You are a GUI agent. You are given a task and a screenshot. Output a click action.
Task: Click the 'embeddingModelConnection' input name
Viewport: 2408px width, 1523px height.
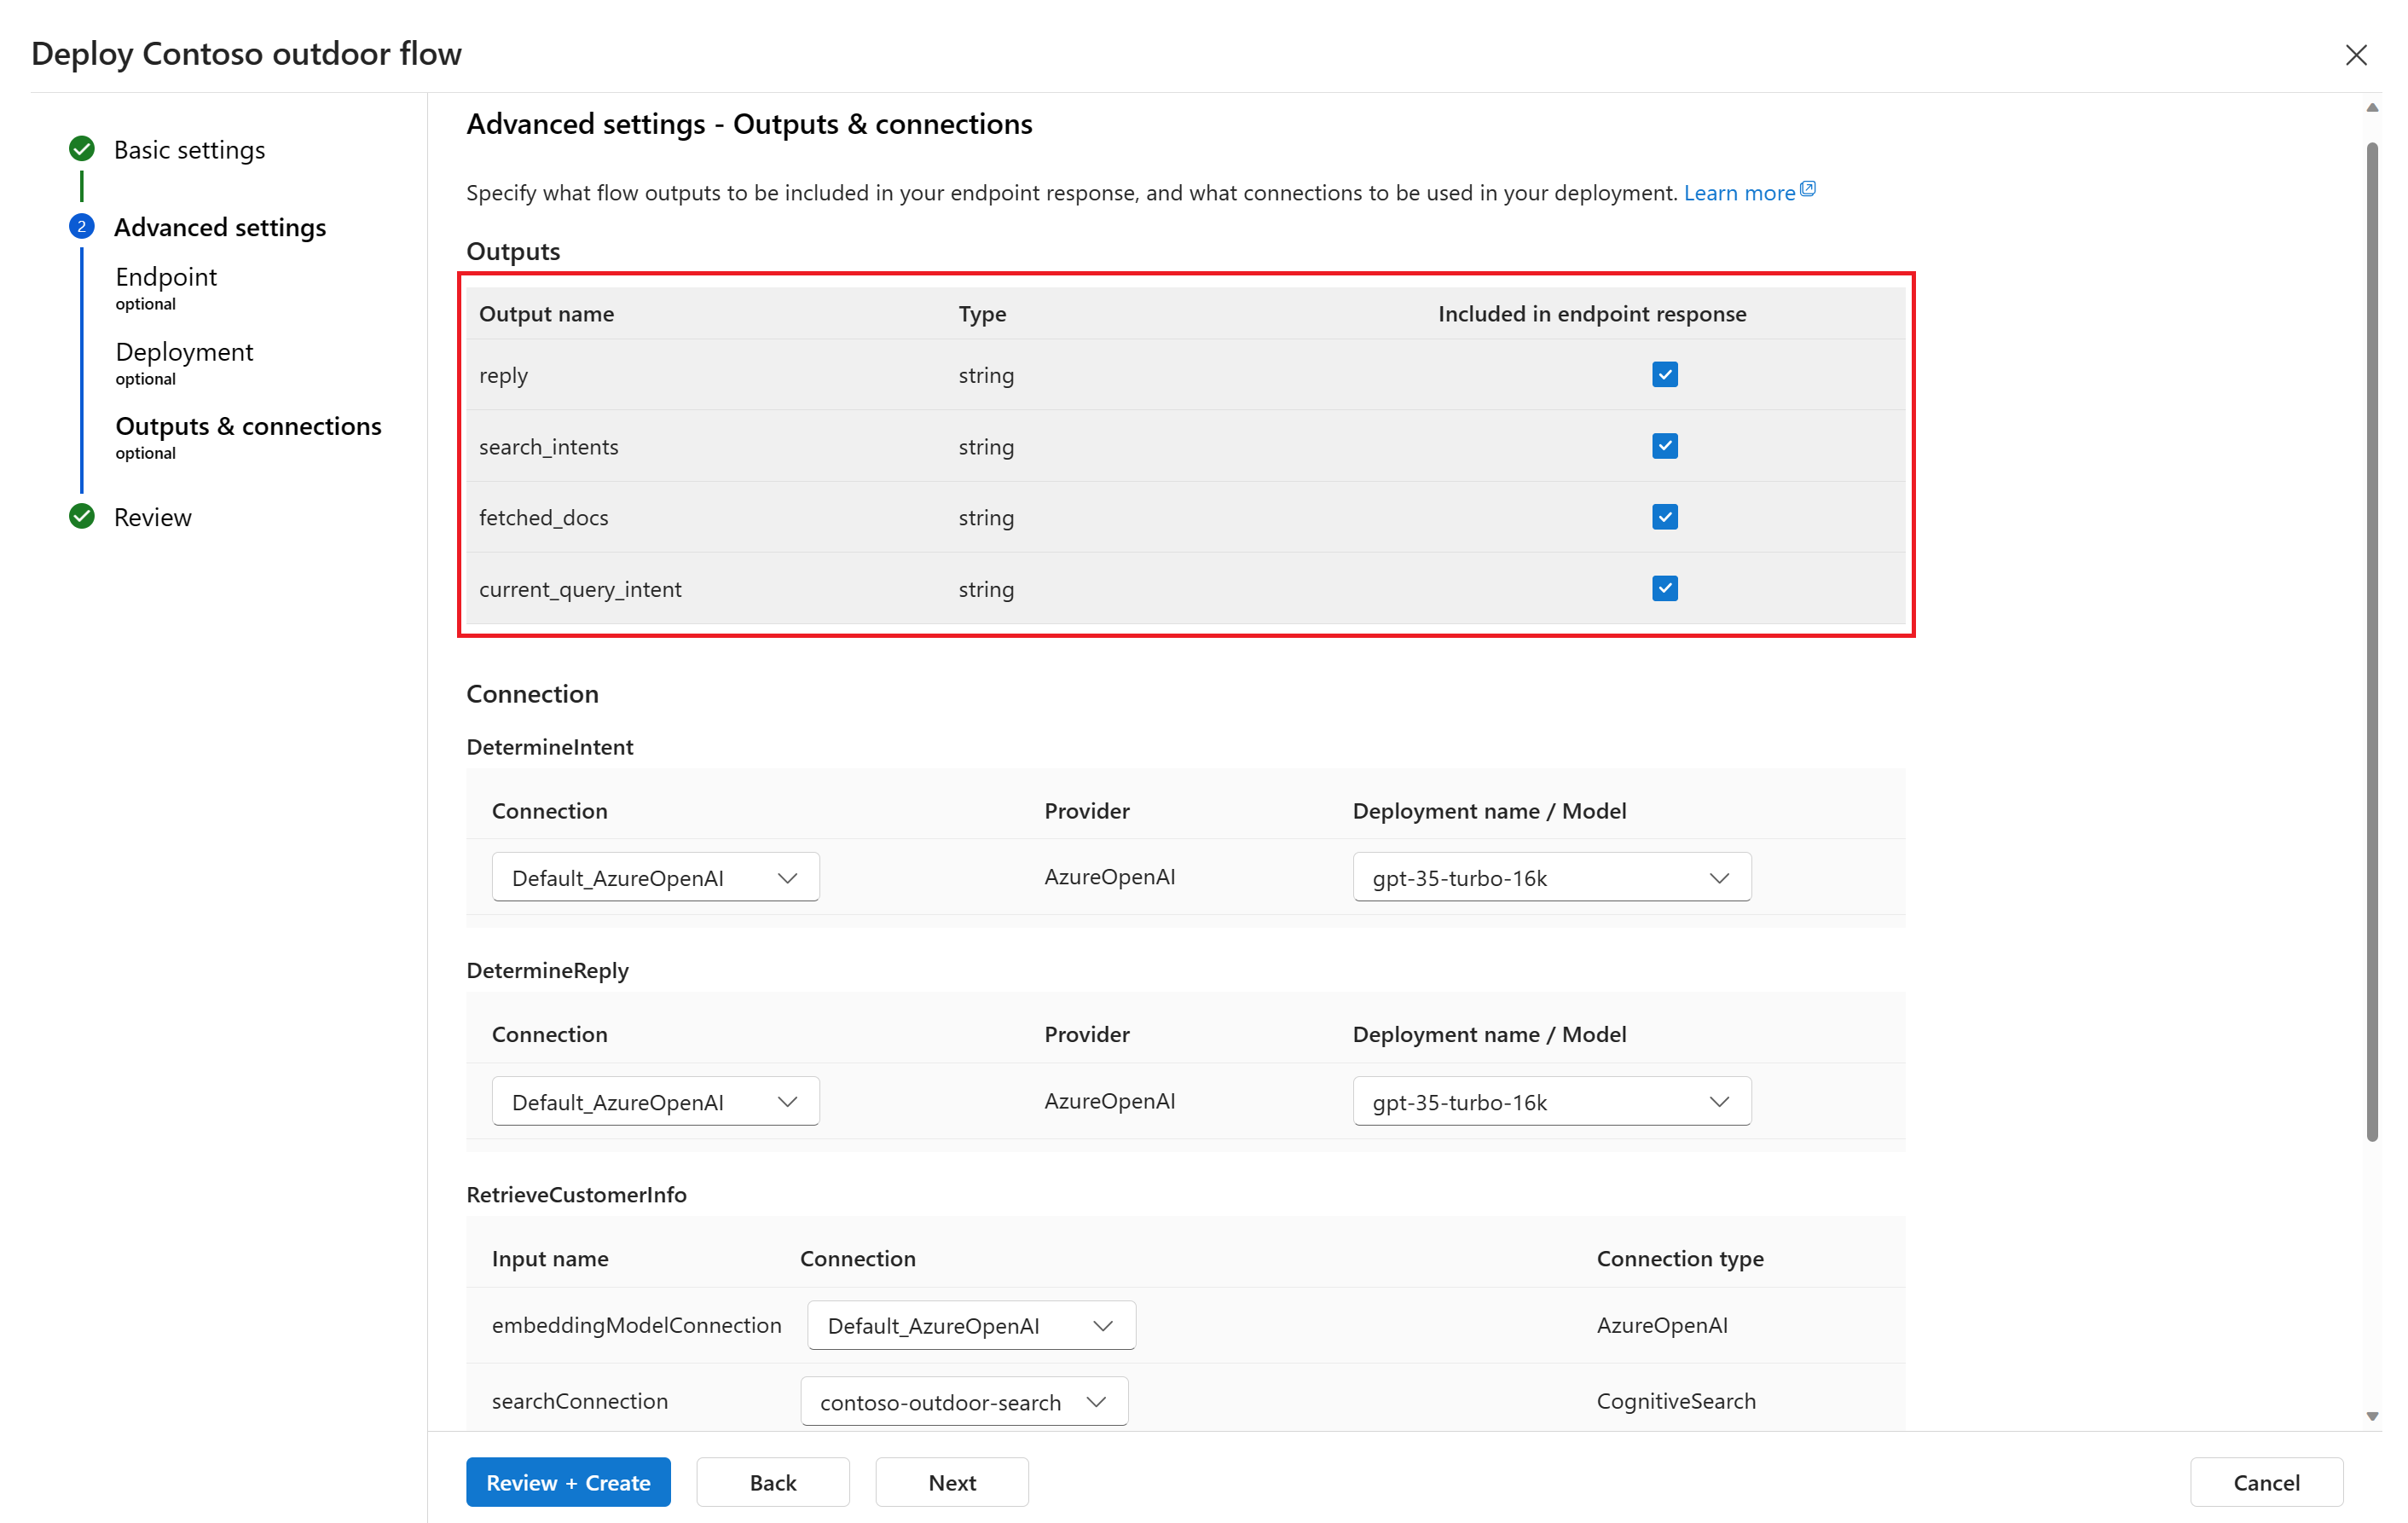point(636,1325)
